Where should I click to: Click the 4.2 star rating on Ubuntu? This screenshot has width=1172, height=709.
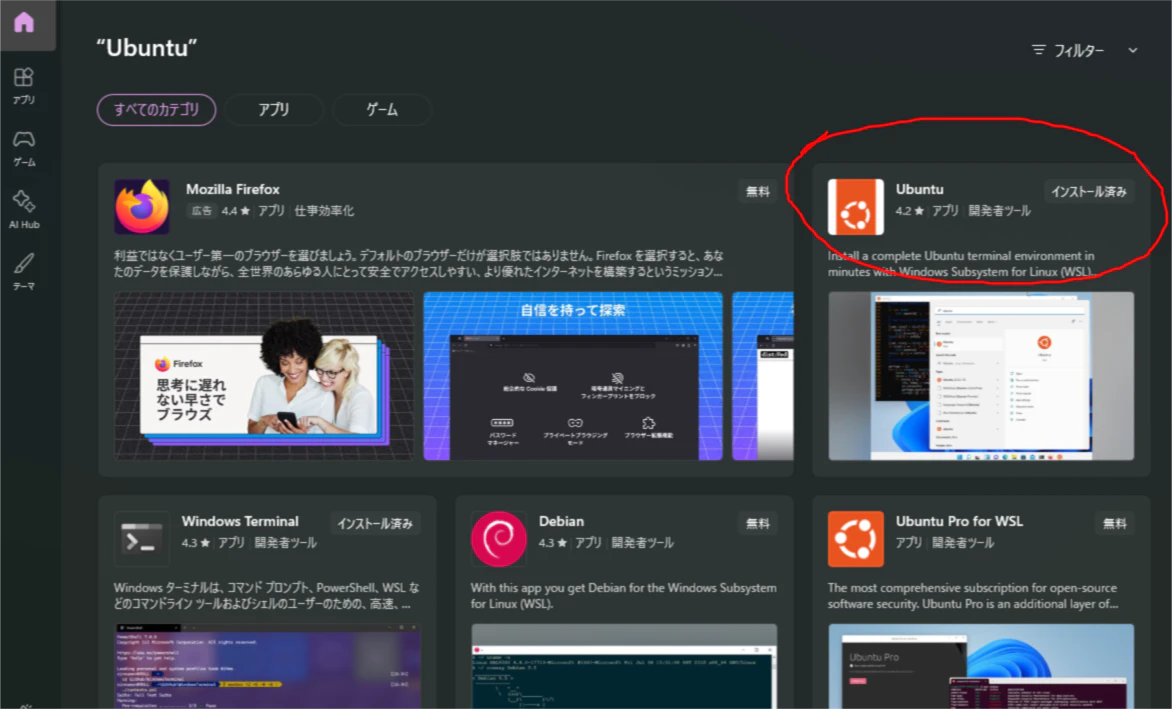[x=910, y=211]
